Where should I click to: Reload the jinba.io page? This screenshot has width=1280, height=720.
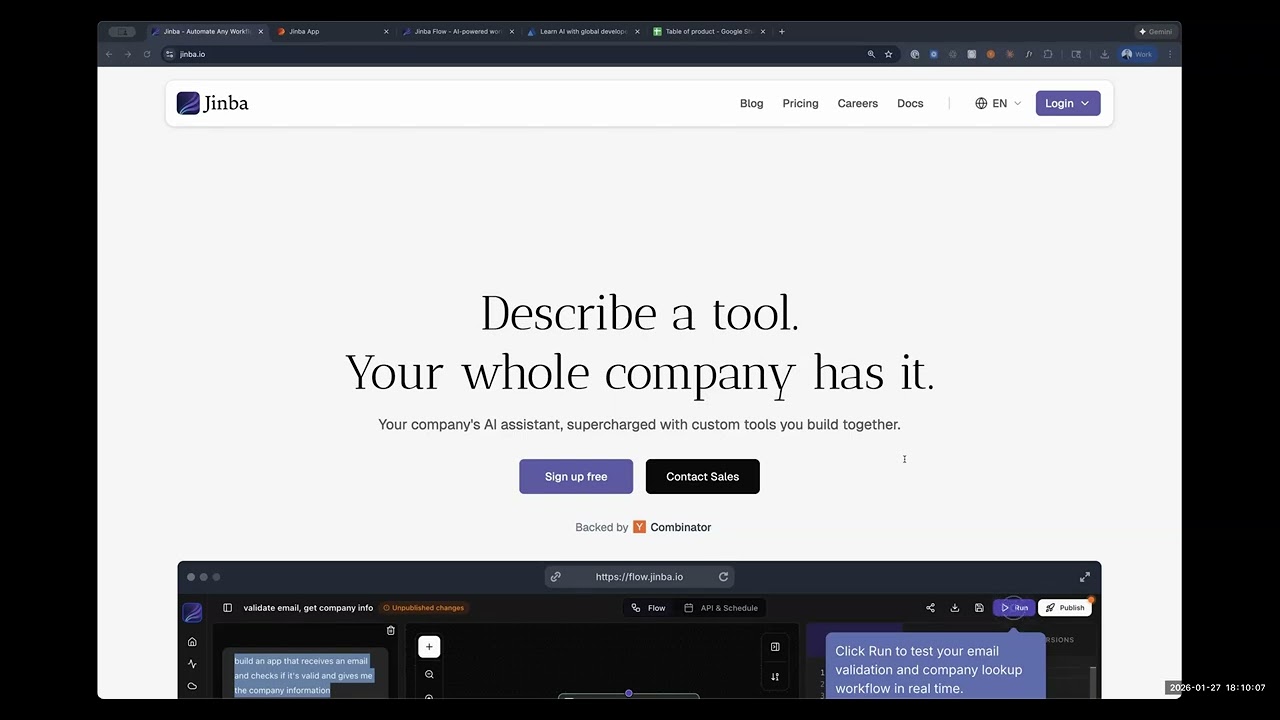[147, 54]
